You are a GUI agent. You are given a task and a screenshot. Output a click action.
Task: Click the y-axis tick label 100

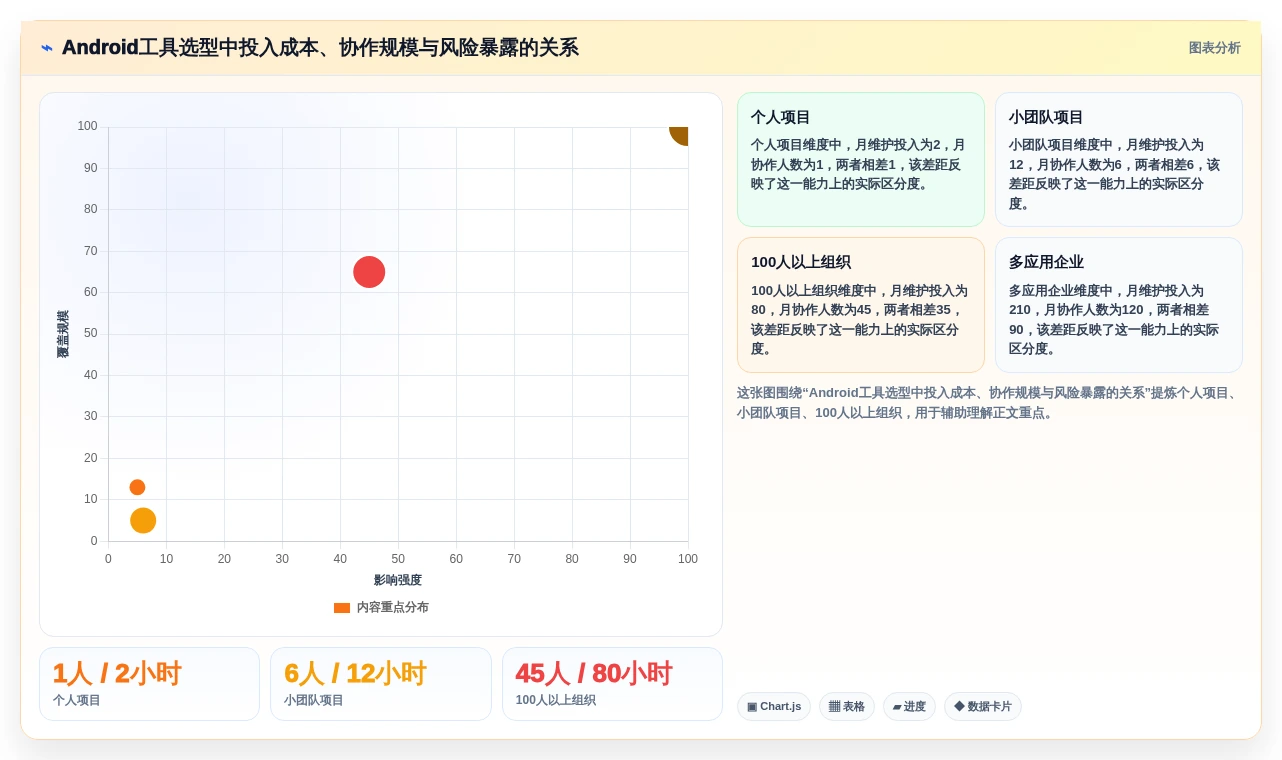pyautogui.click(x=87, y=126)
